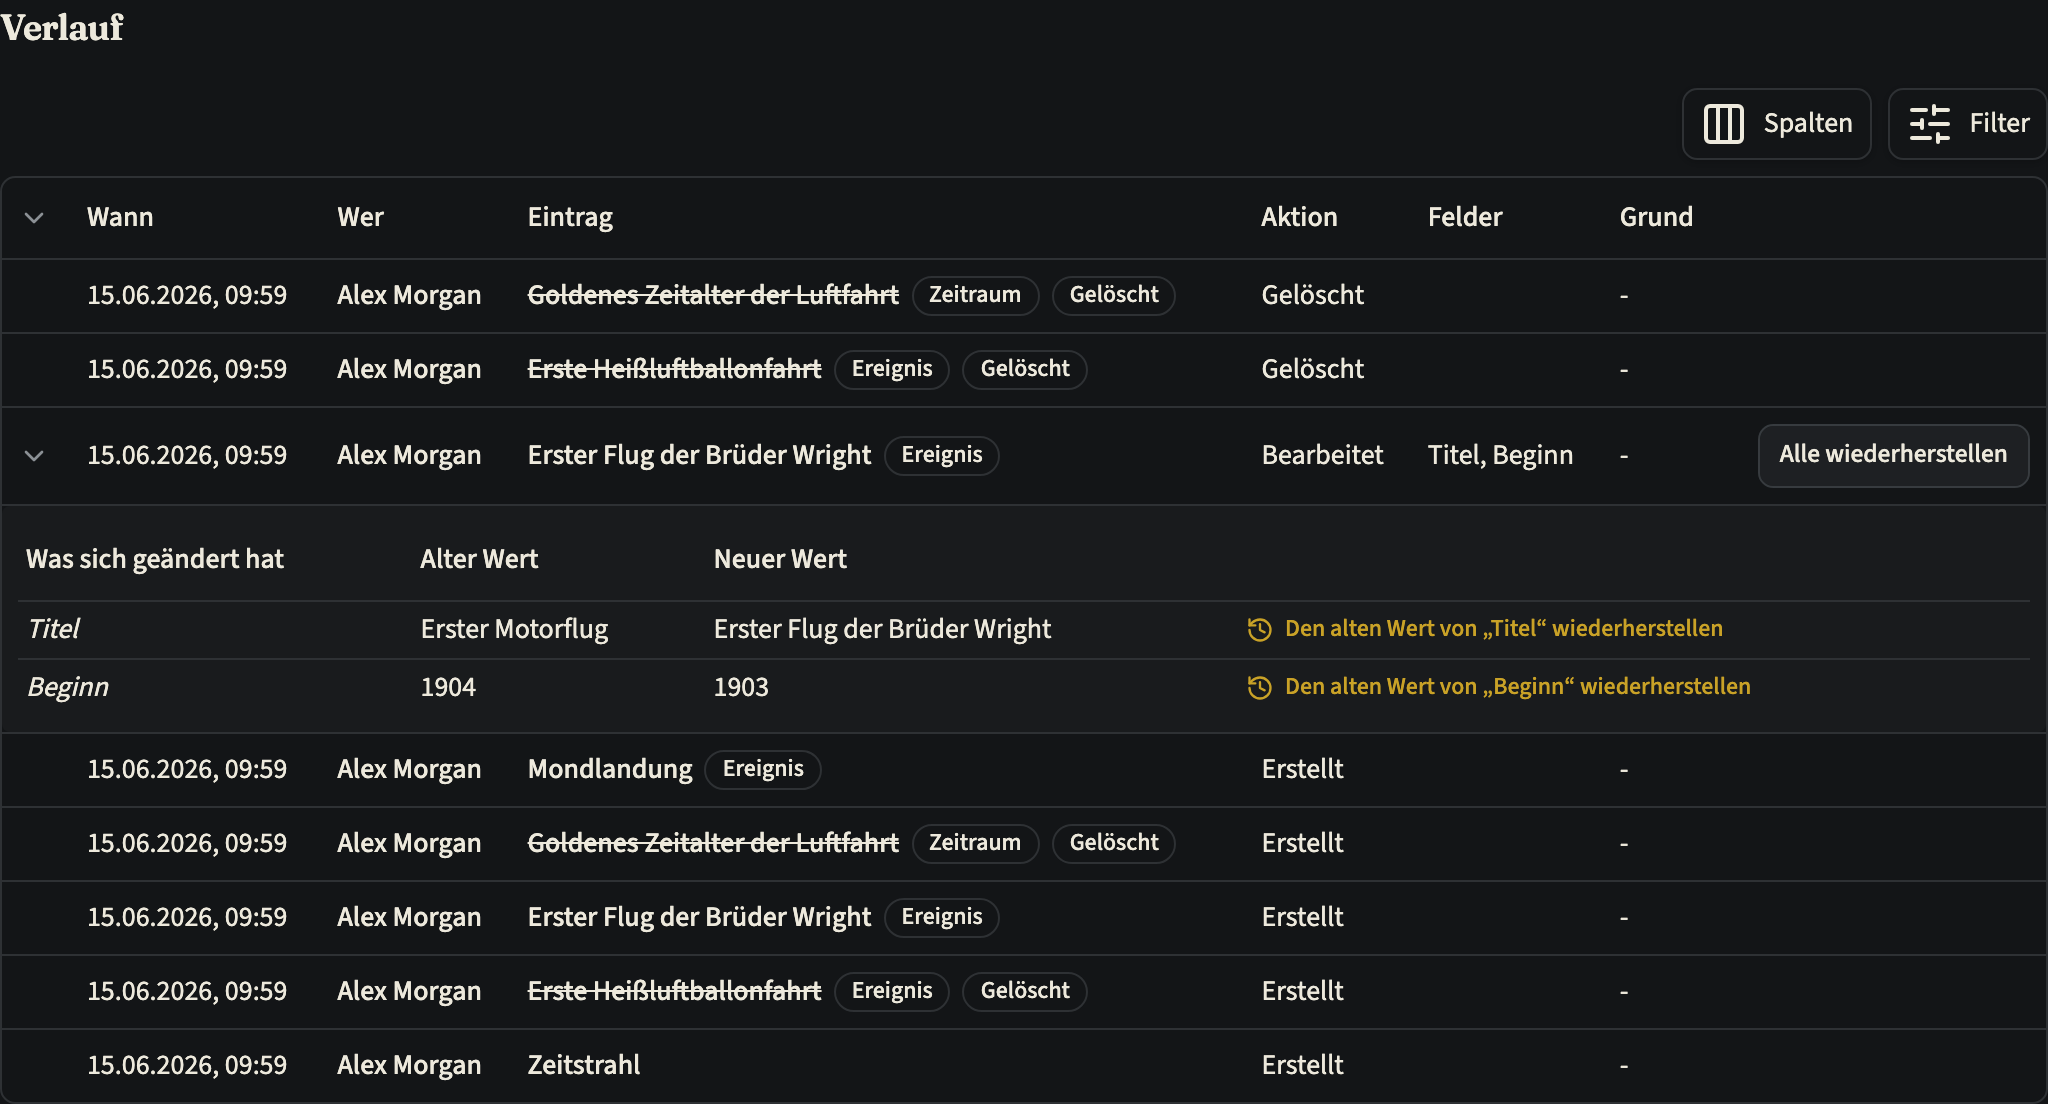Click the Grund column header

[x=1656, y=217]
